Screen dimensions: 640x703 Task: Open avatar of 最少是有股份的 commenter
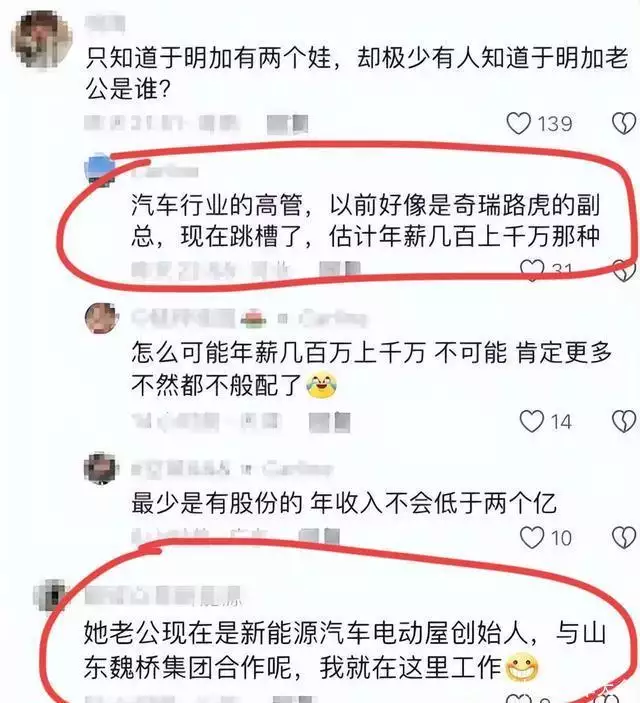tap(100, 468)
